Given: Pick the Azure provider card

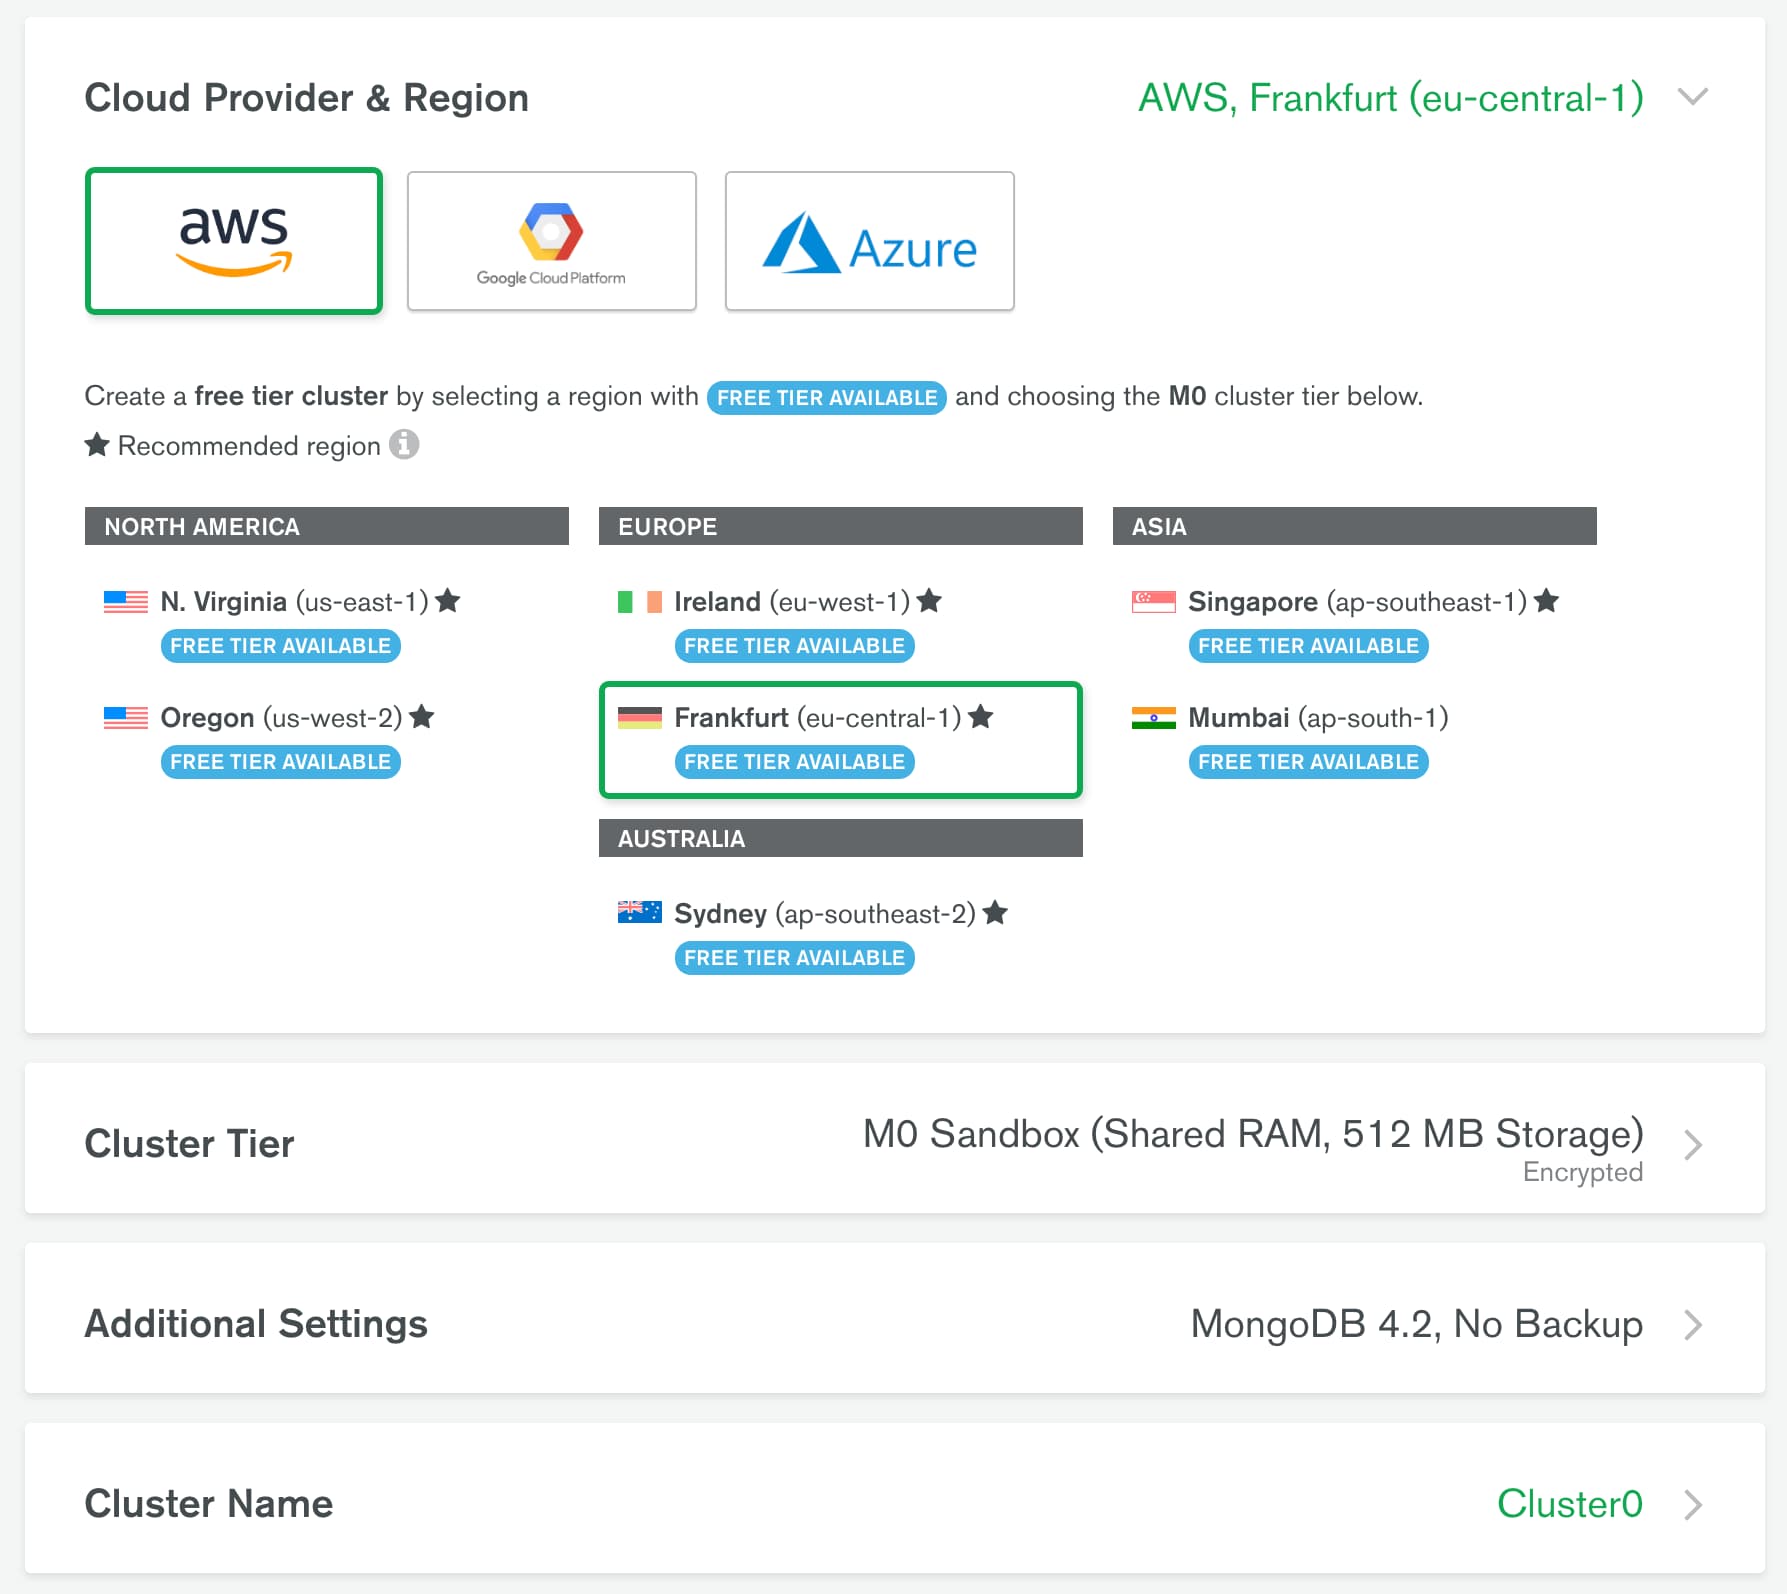Looking at the screenshot, I should [x=870, y=241].
